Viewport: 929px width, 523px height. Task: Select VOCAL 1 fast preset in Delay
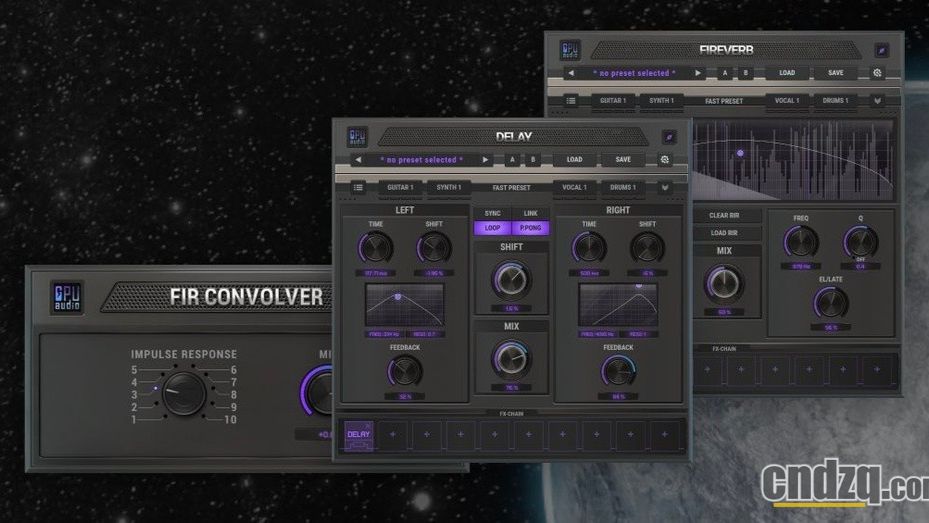[x=574, y=187]
